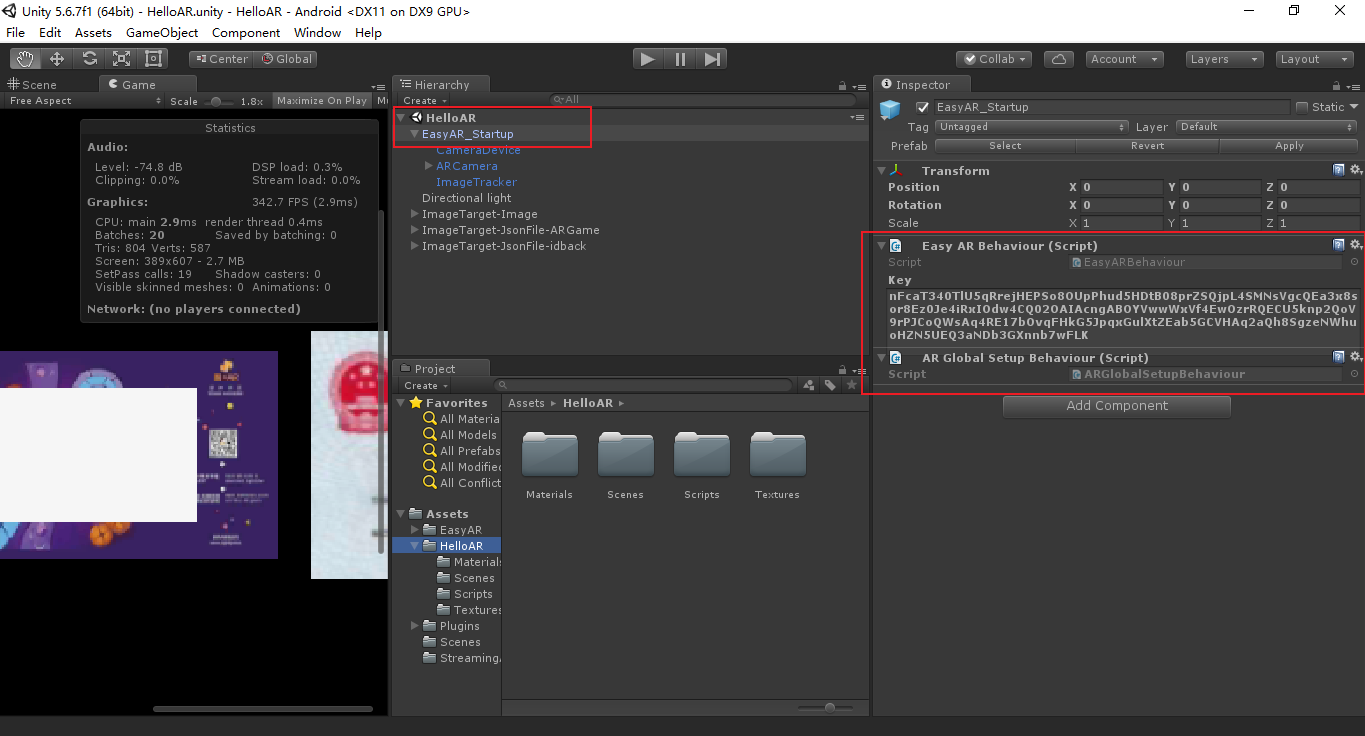This screenshot has height=736, width=1365.
Task: Select Directional light in Hierarchy
Action: (467, 198)
